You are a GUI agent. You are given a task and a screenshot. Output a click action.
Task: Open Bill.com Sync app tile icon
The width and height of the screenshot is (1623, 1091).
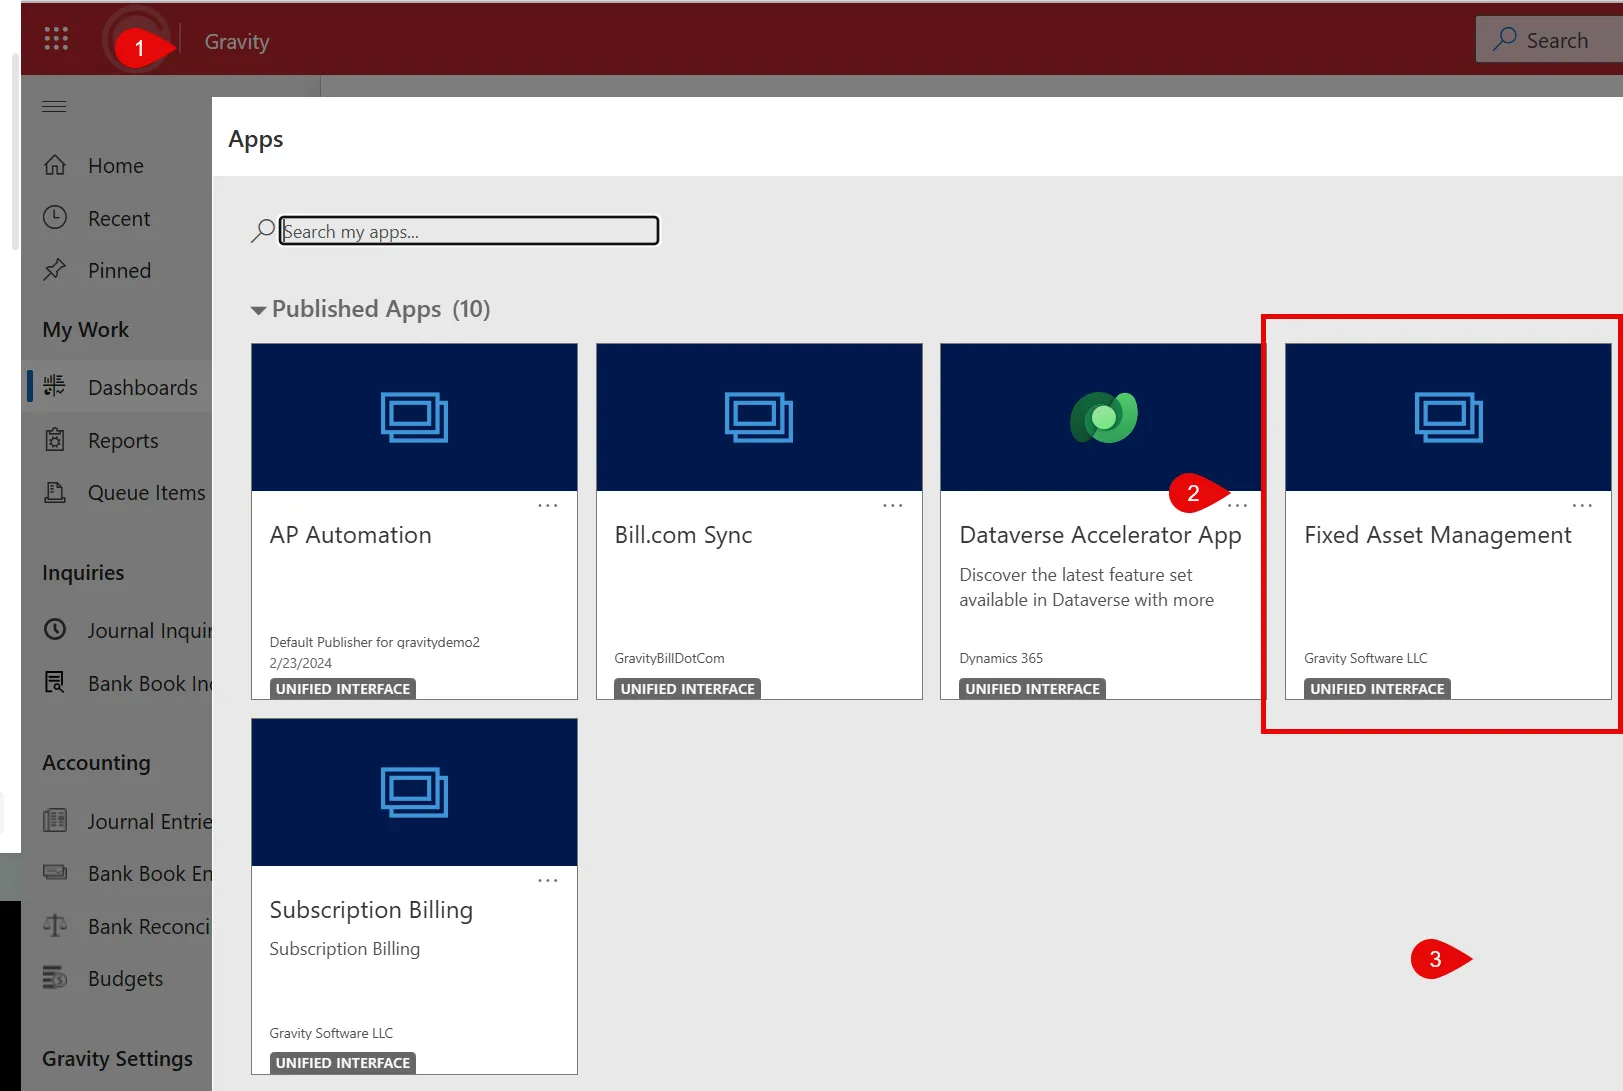click(x=759, y=417)
